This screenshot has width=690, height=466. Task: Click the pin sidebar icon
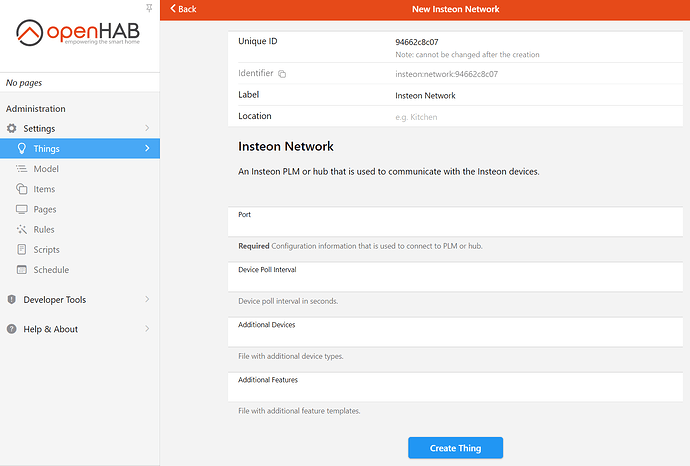pos(149,8)
